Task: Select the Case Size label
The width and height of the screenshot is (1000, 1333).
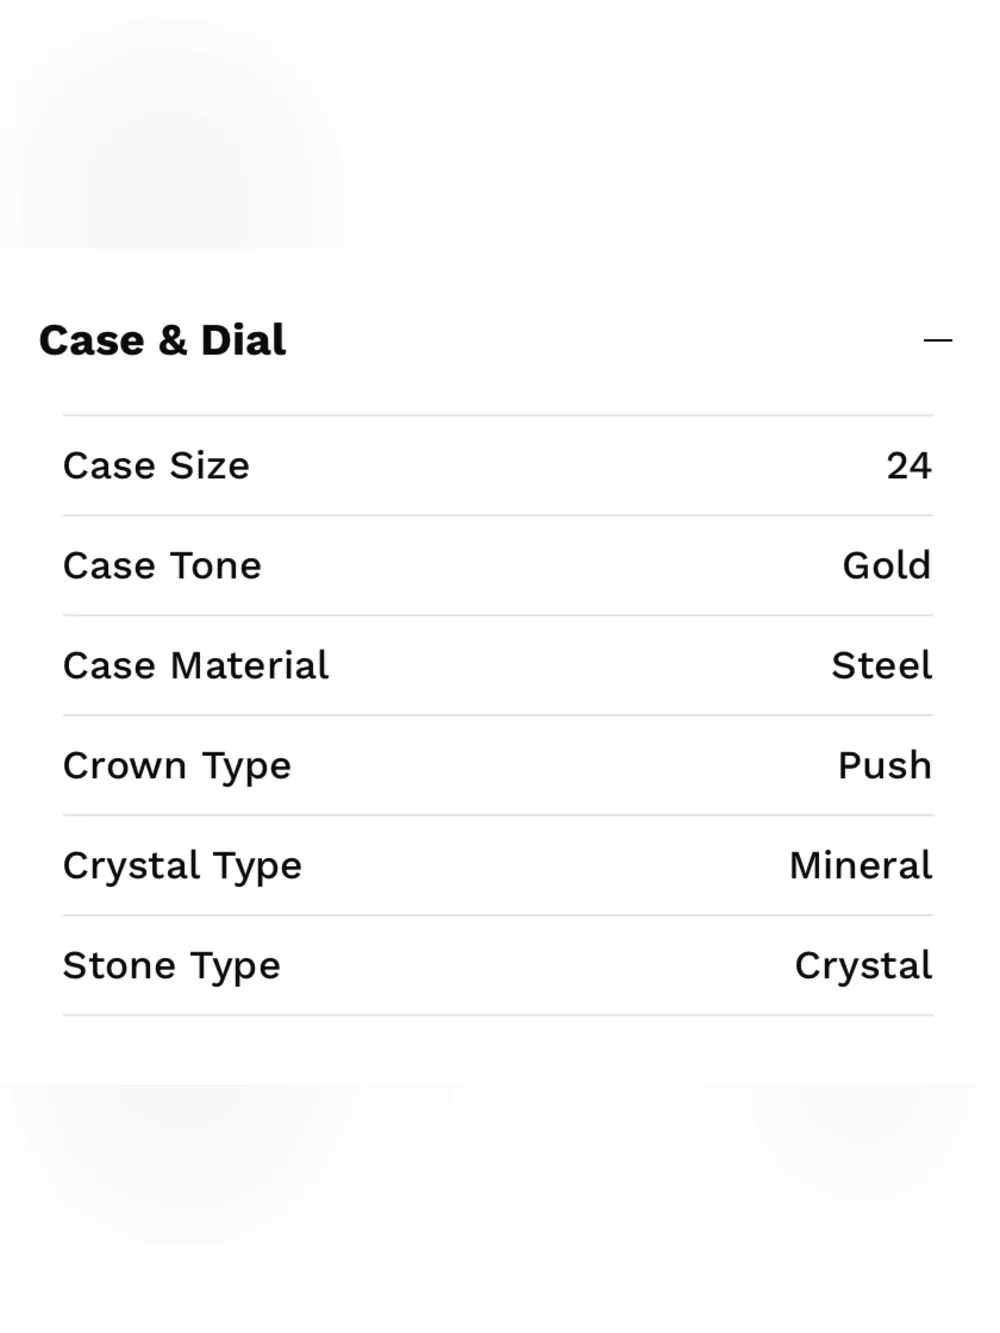Action: tap(156, 466)
